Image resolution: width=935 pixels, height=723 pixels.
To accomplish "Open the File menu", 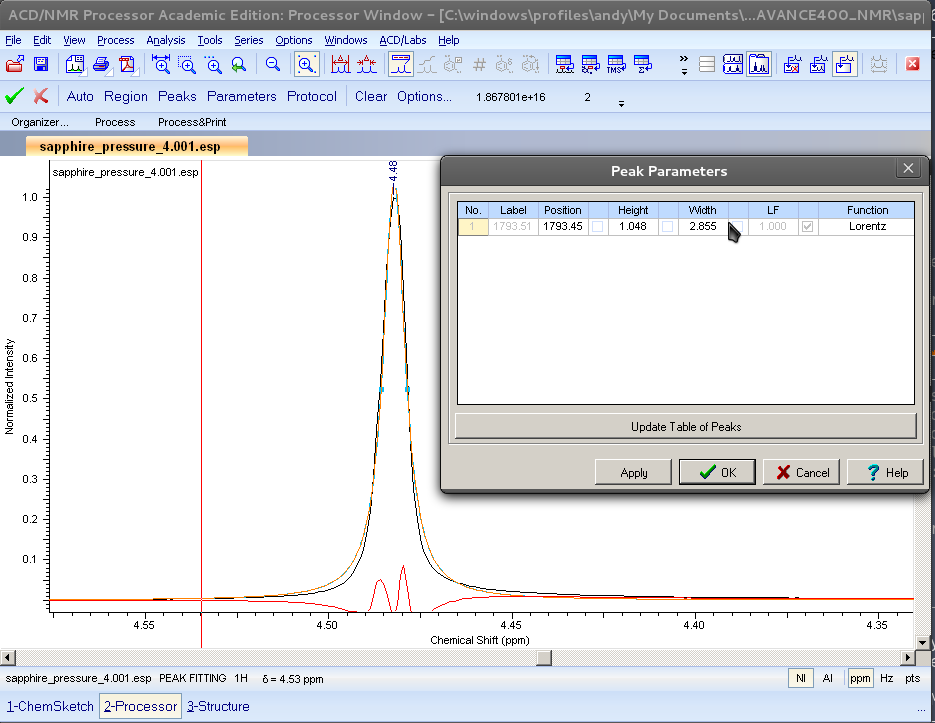I will pyautogui.click(x=13, y=40).
